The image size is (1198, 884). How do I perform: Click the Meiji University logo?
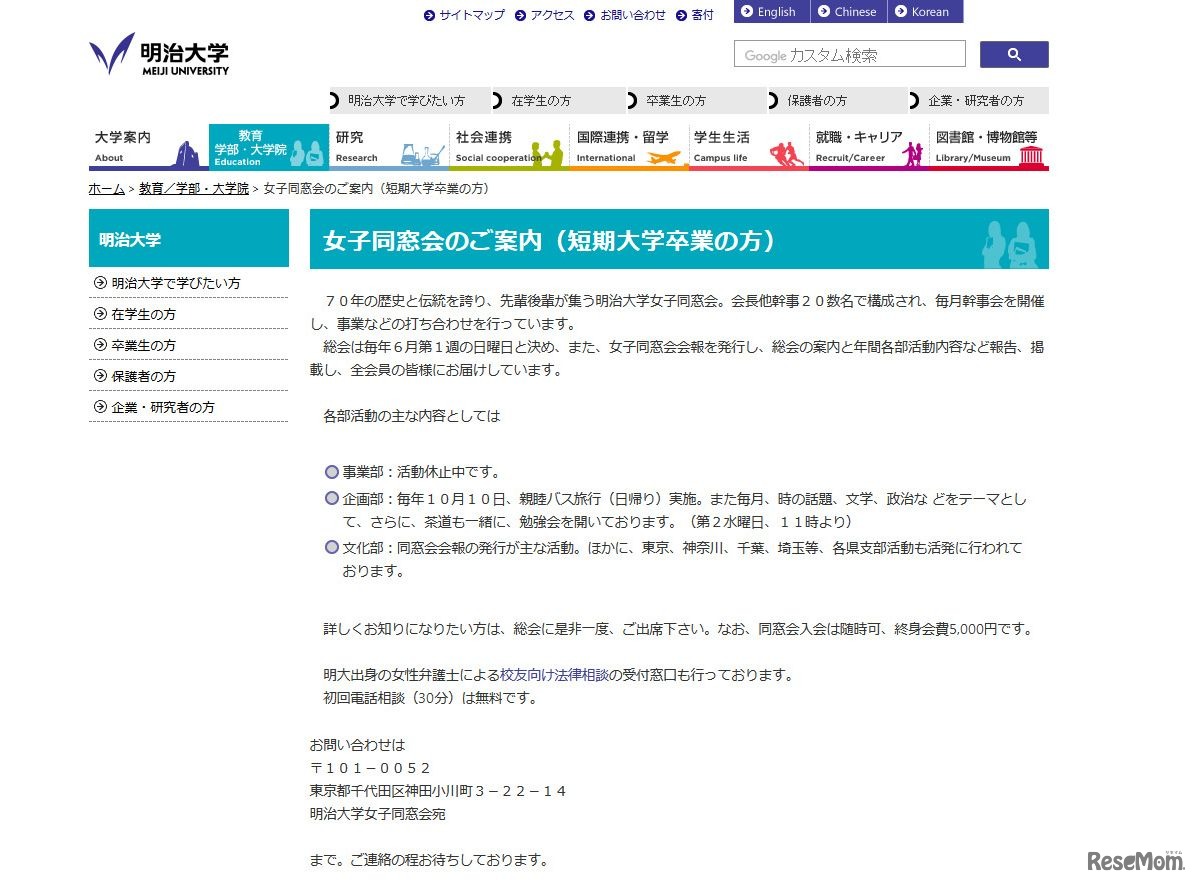coord(159,54)
